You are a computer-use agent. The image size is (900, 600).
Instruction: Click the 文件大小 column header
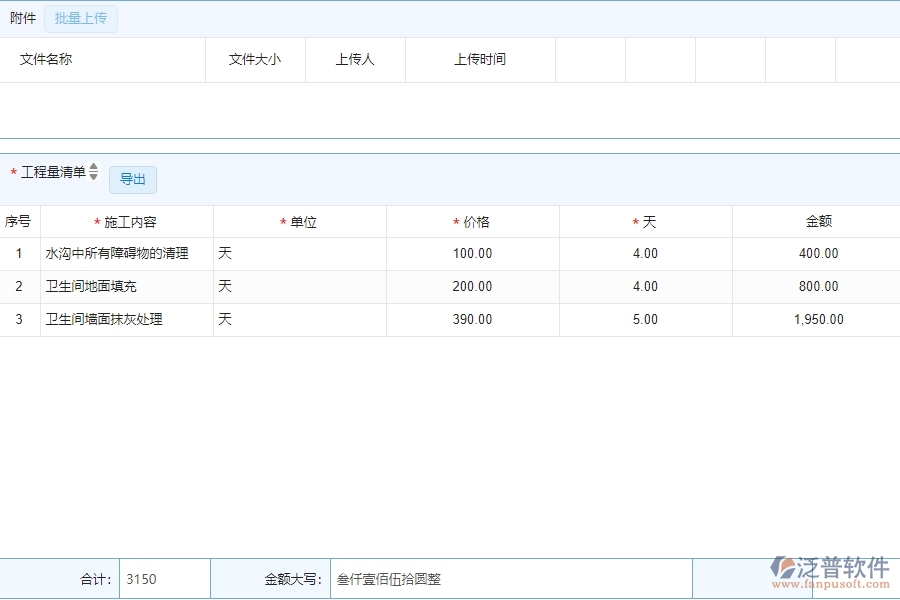pyautogui.click(x=255, y=59)
